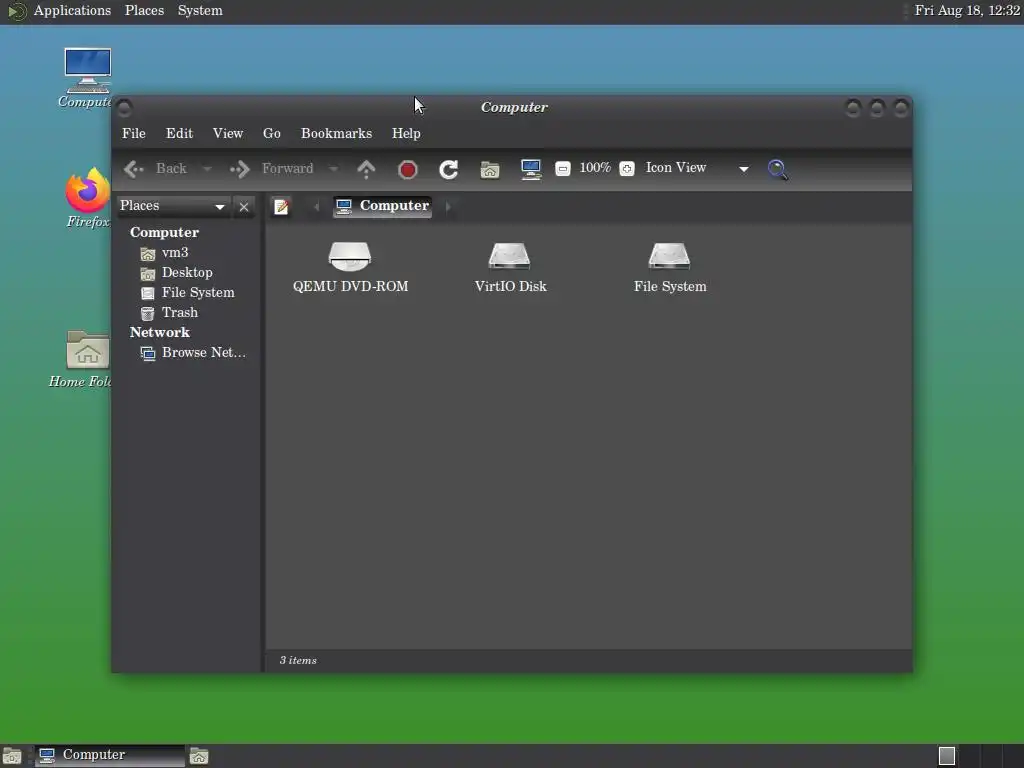Open File System in Places sidebar

point(198,293)
